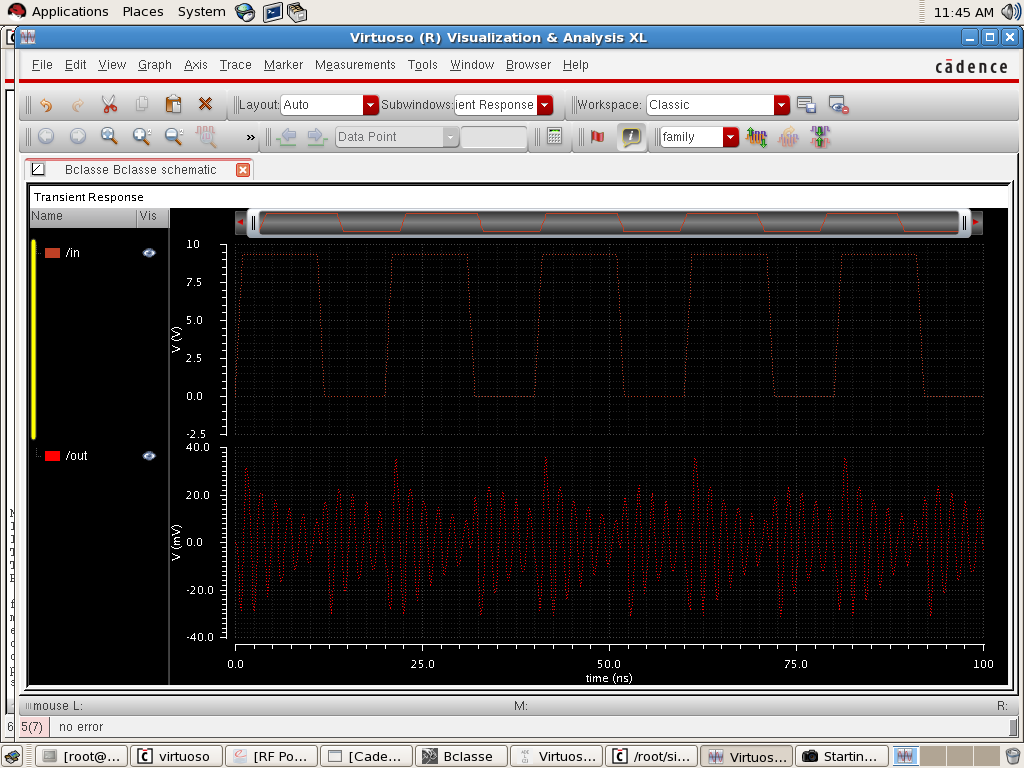Click the delete X icon in toolbar
Viewport: 1024px width, 768px height.
coord(205,104)
